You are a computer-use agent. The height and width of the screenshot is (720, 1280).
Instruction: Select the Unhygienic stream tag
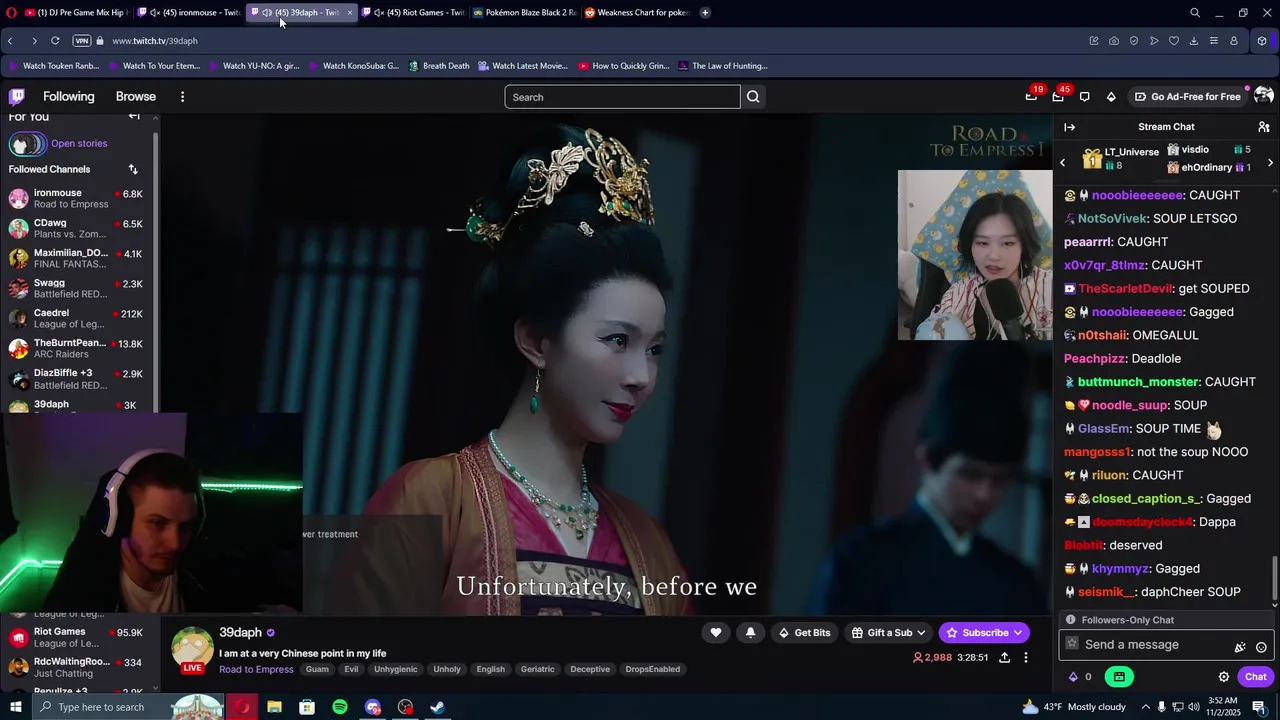click(x=396, y=669)
